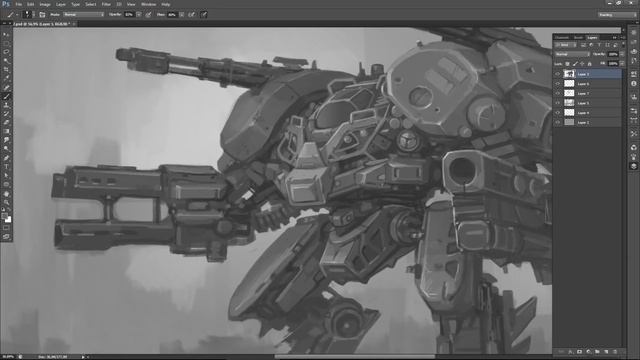640x360 pixels.
Task: Toggle visibility of the selected top layer
Action: [558, 74]
